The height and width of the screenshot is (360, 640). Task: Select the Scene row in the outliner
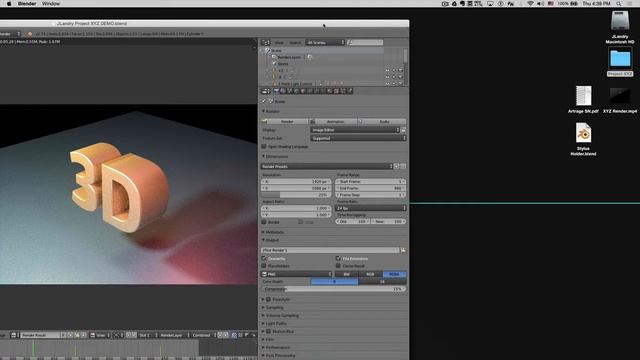coord(322,51)
